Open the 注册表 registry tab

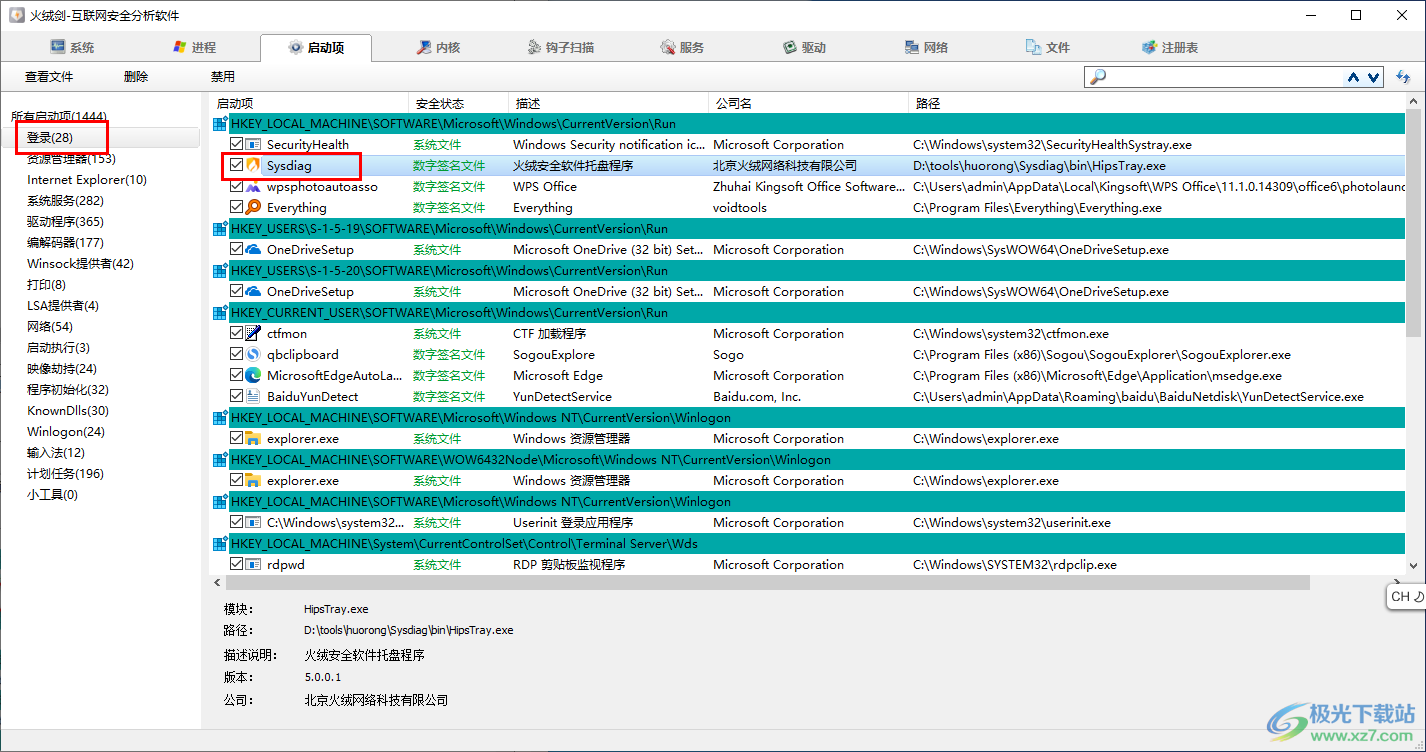click(x=1170, y=47)
